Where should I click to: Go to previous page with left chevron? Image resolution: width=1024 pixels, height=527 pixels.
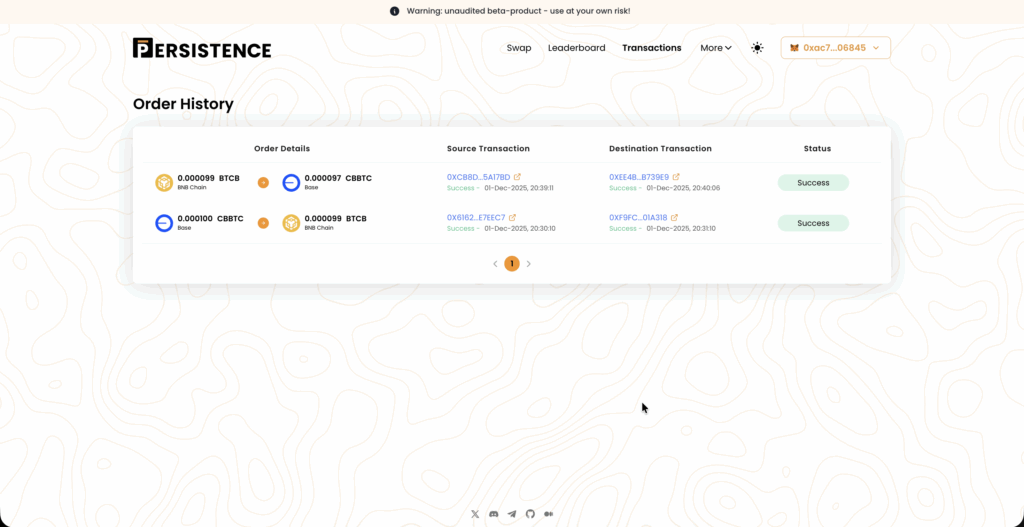point(495,264)
